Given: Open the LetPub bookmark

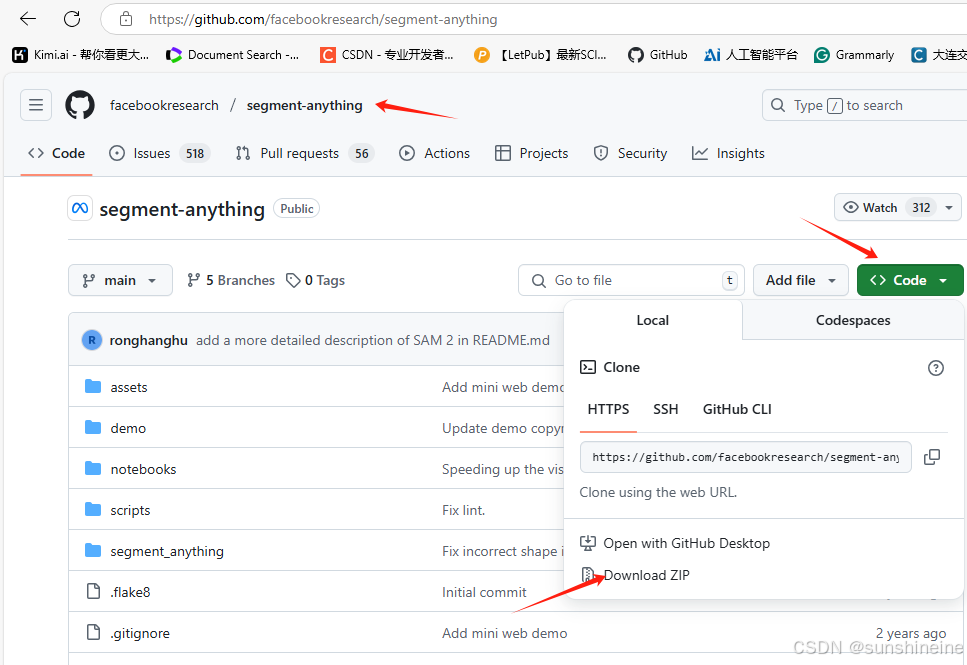Looking at the screenshot, I should click(540, 55).
